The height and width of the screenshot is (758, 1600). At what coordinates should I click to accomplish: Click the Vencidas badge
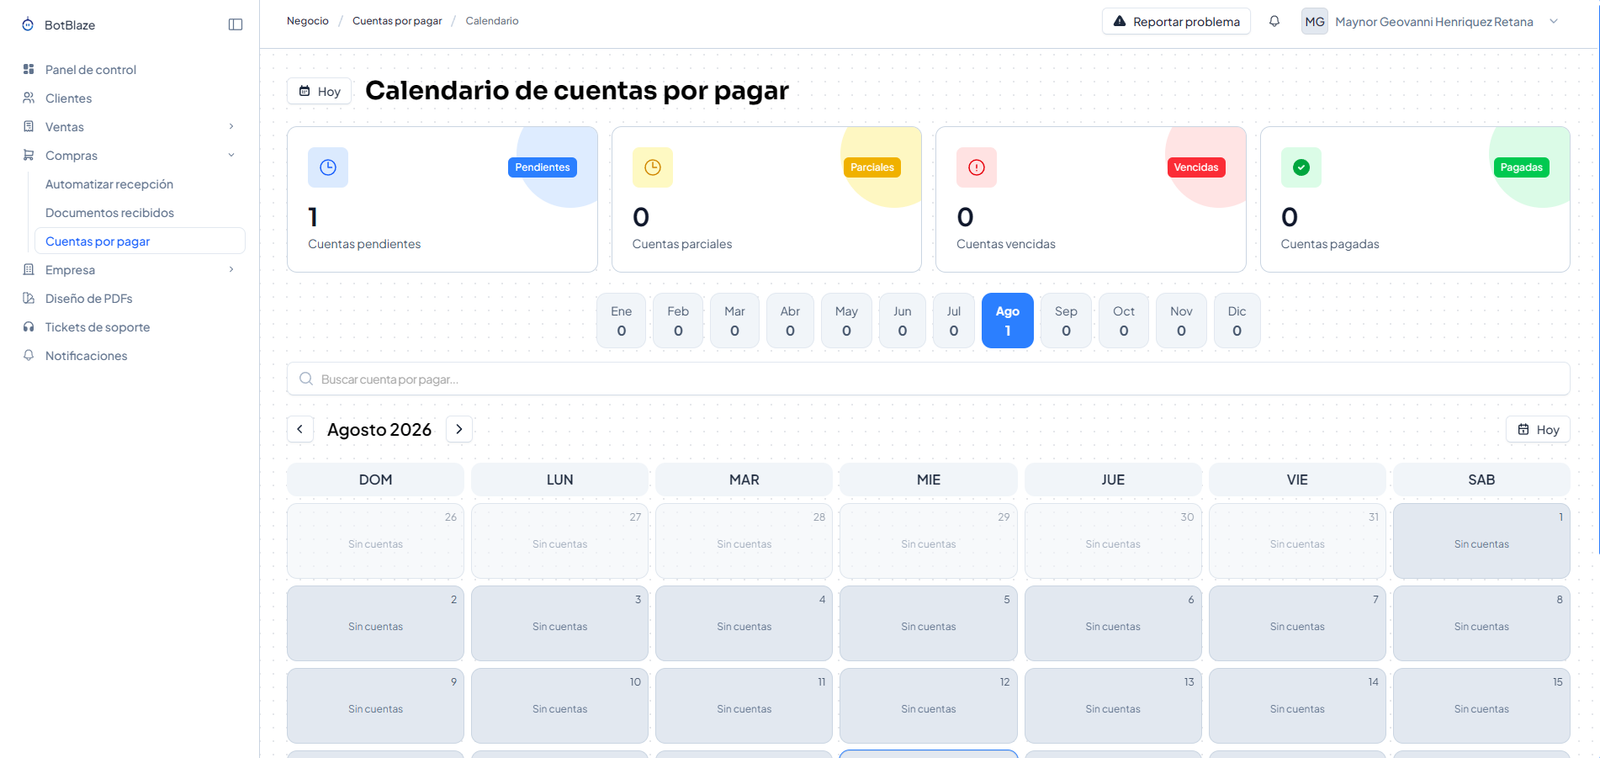click(x=1196, y=167)
